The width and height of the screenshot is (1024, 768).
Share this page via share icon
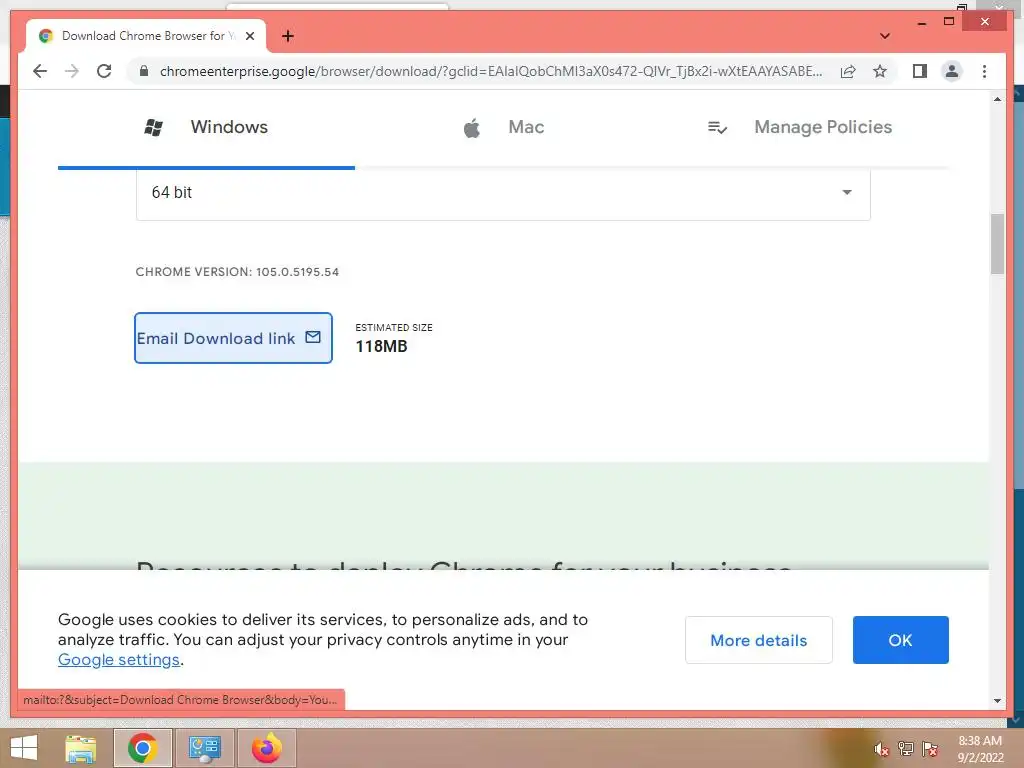(x=848, y=71)
